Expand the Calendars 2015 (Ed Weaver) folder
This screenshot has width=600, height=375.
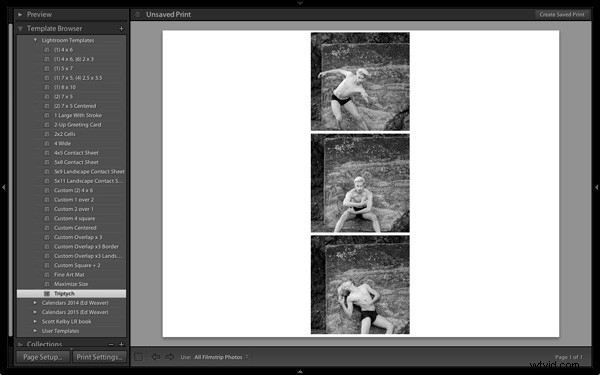click(x=35, y=312)
